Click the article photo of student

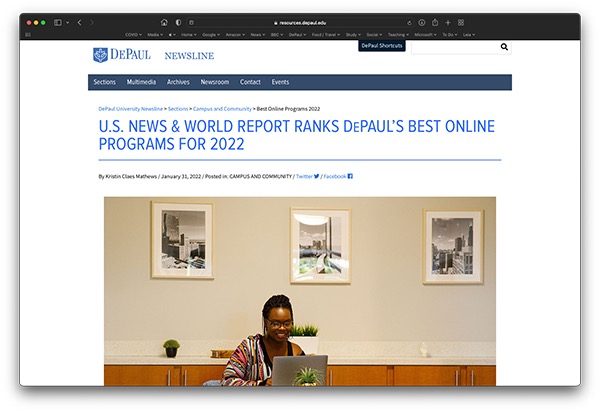coord(300,291)
